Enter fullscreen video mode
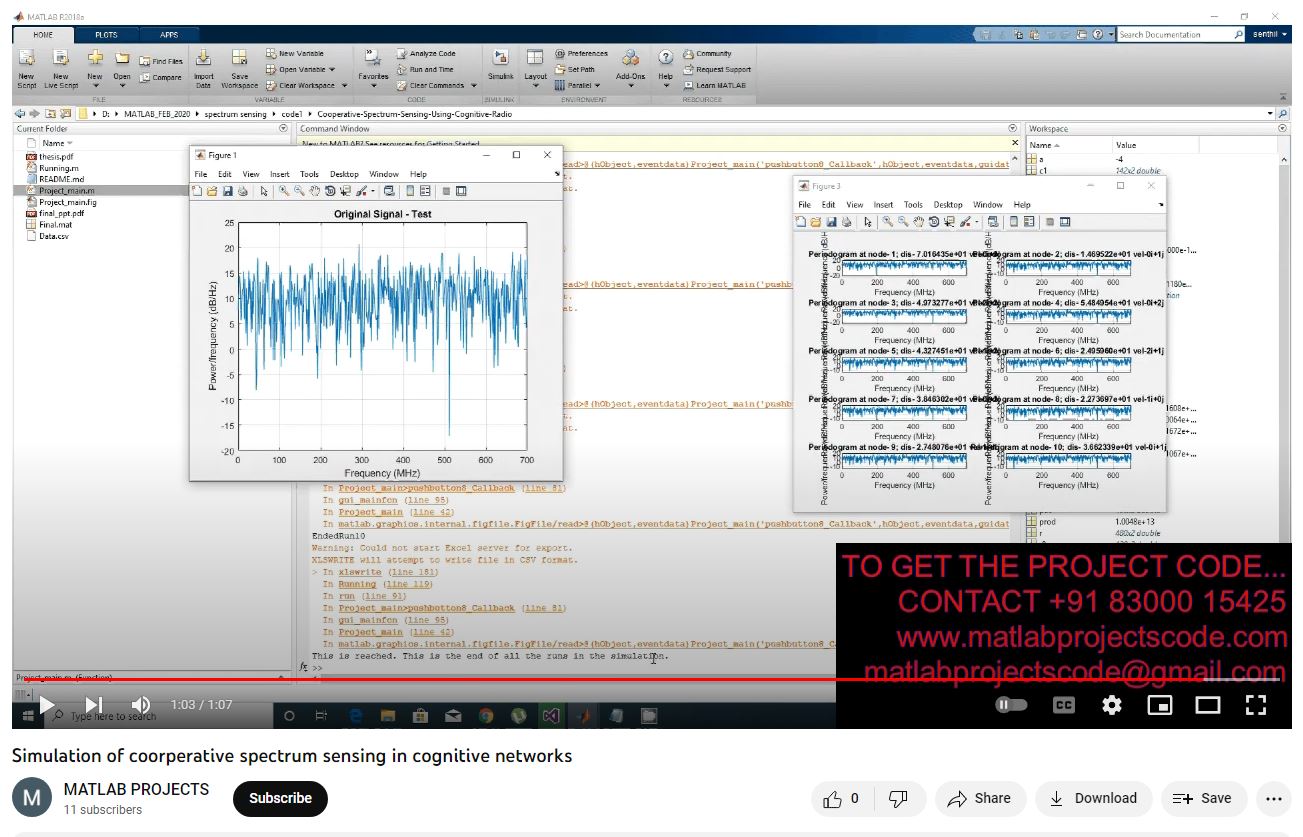The height and width of the screenshot is (837, 1303). click(x=1256, y=705)
